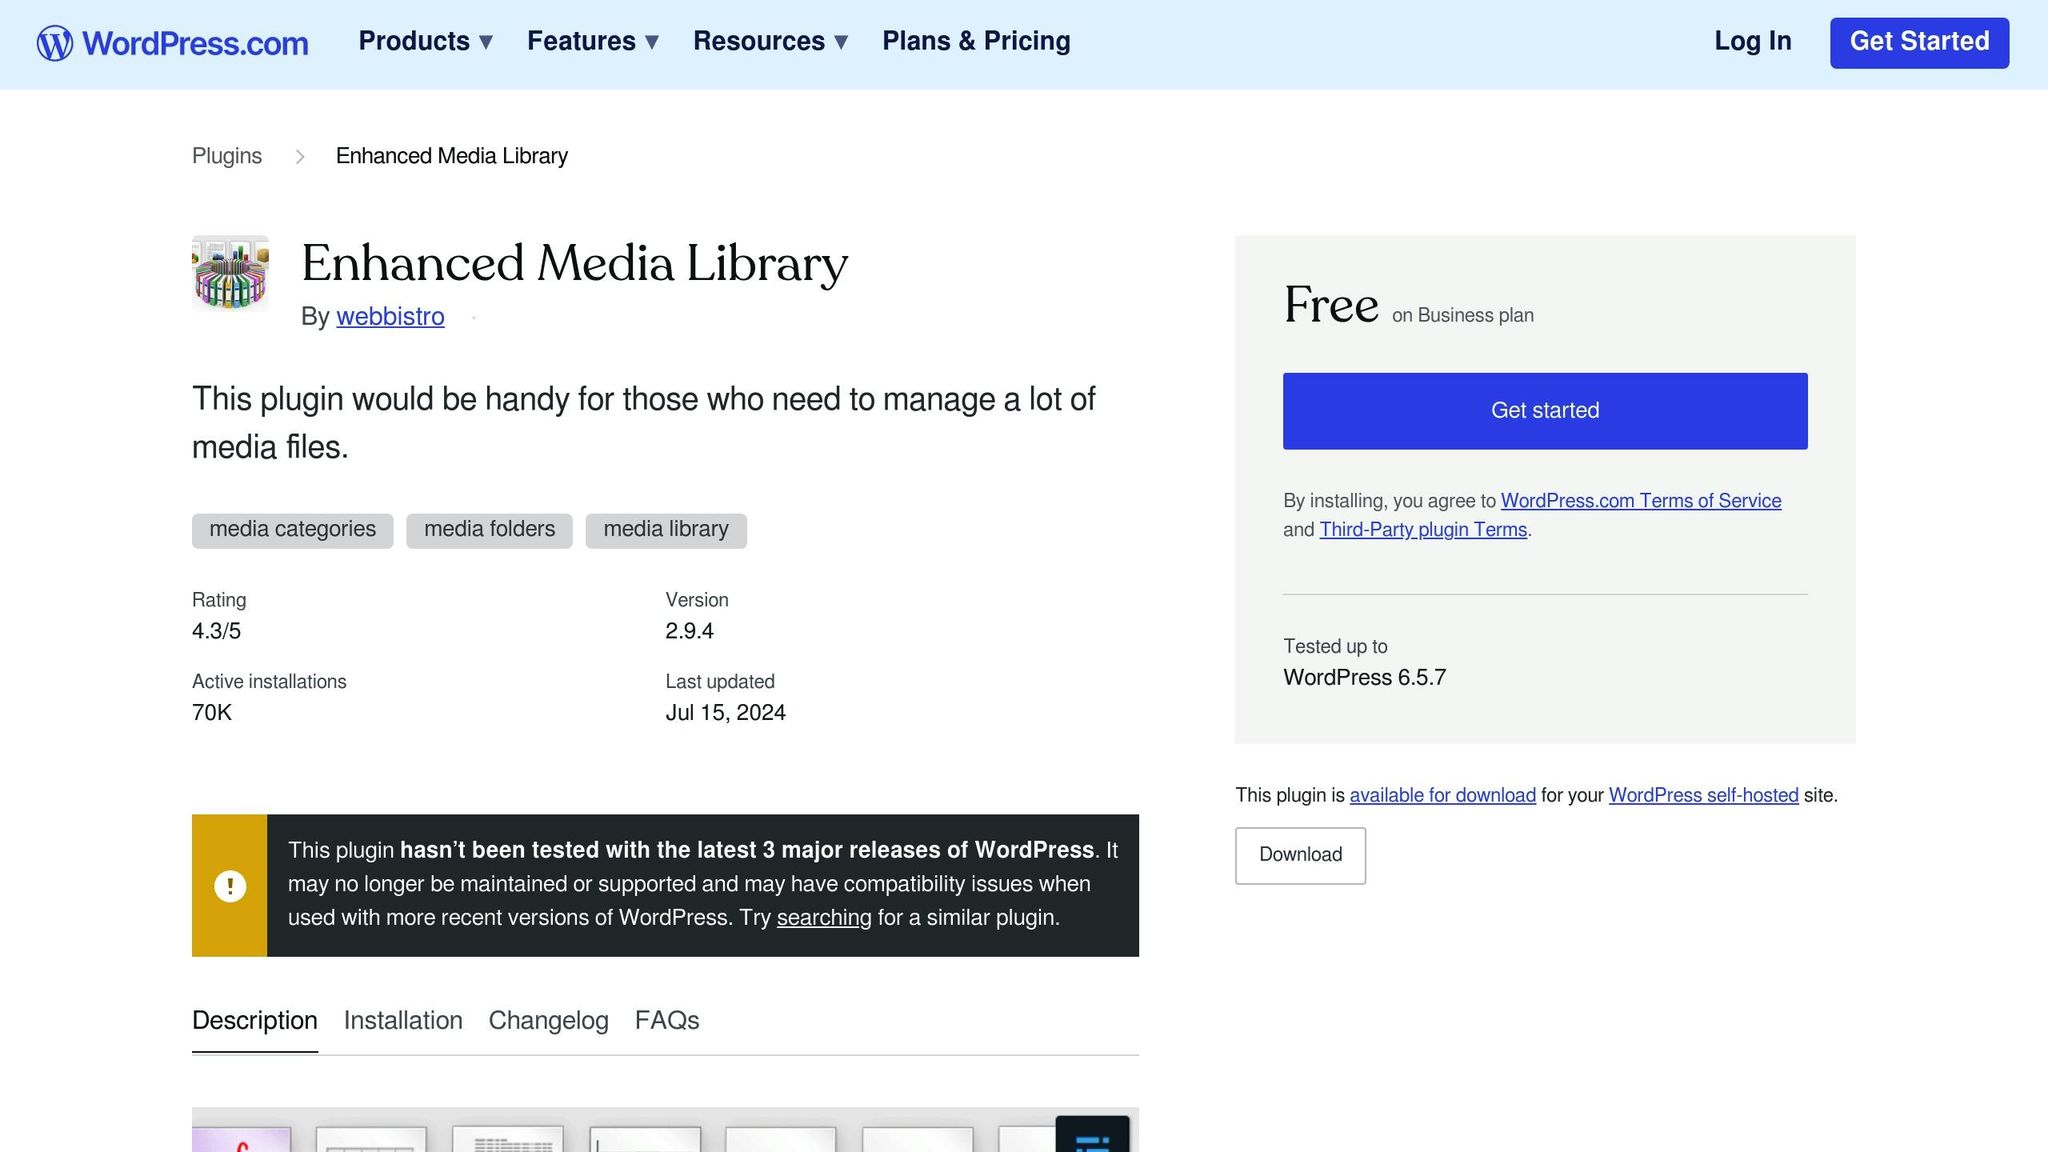The image size is (2048, 1152).
Task: Click the dark blue list icon thumbnail
Action: [x=1092, y=1136]
